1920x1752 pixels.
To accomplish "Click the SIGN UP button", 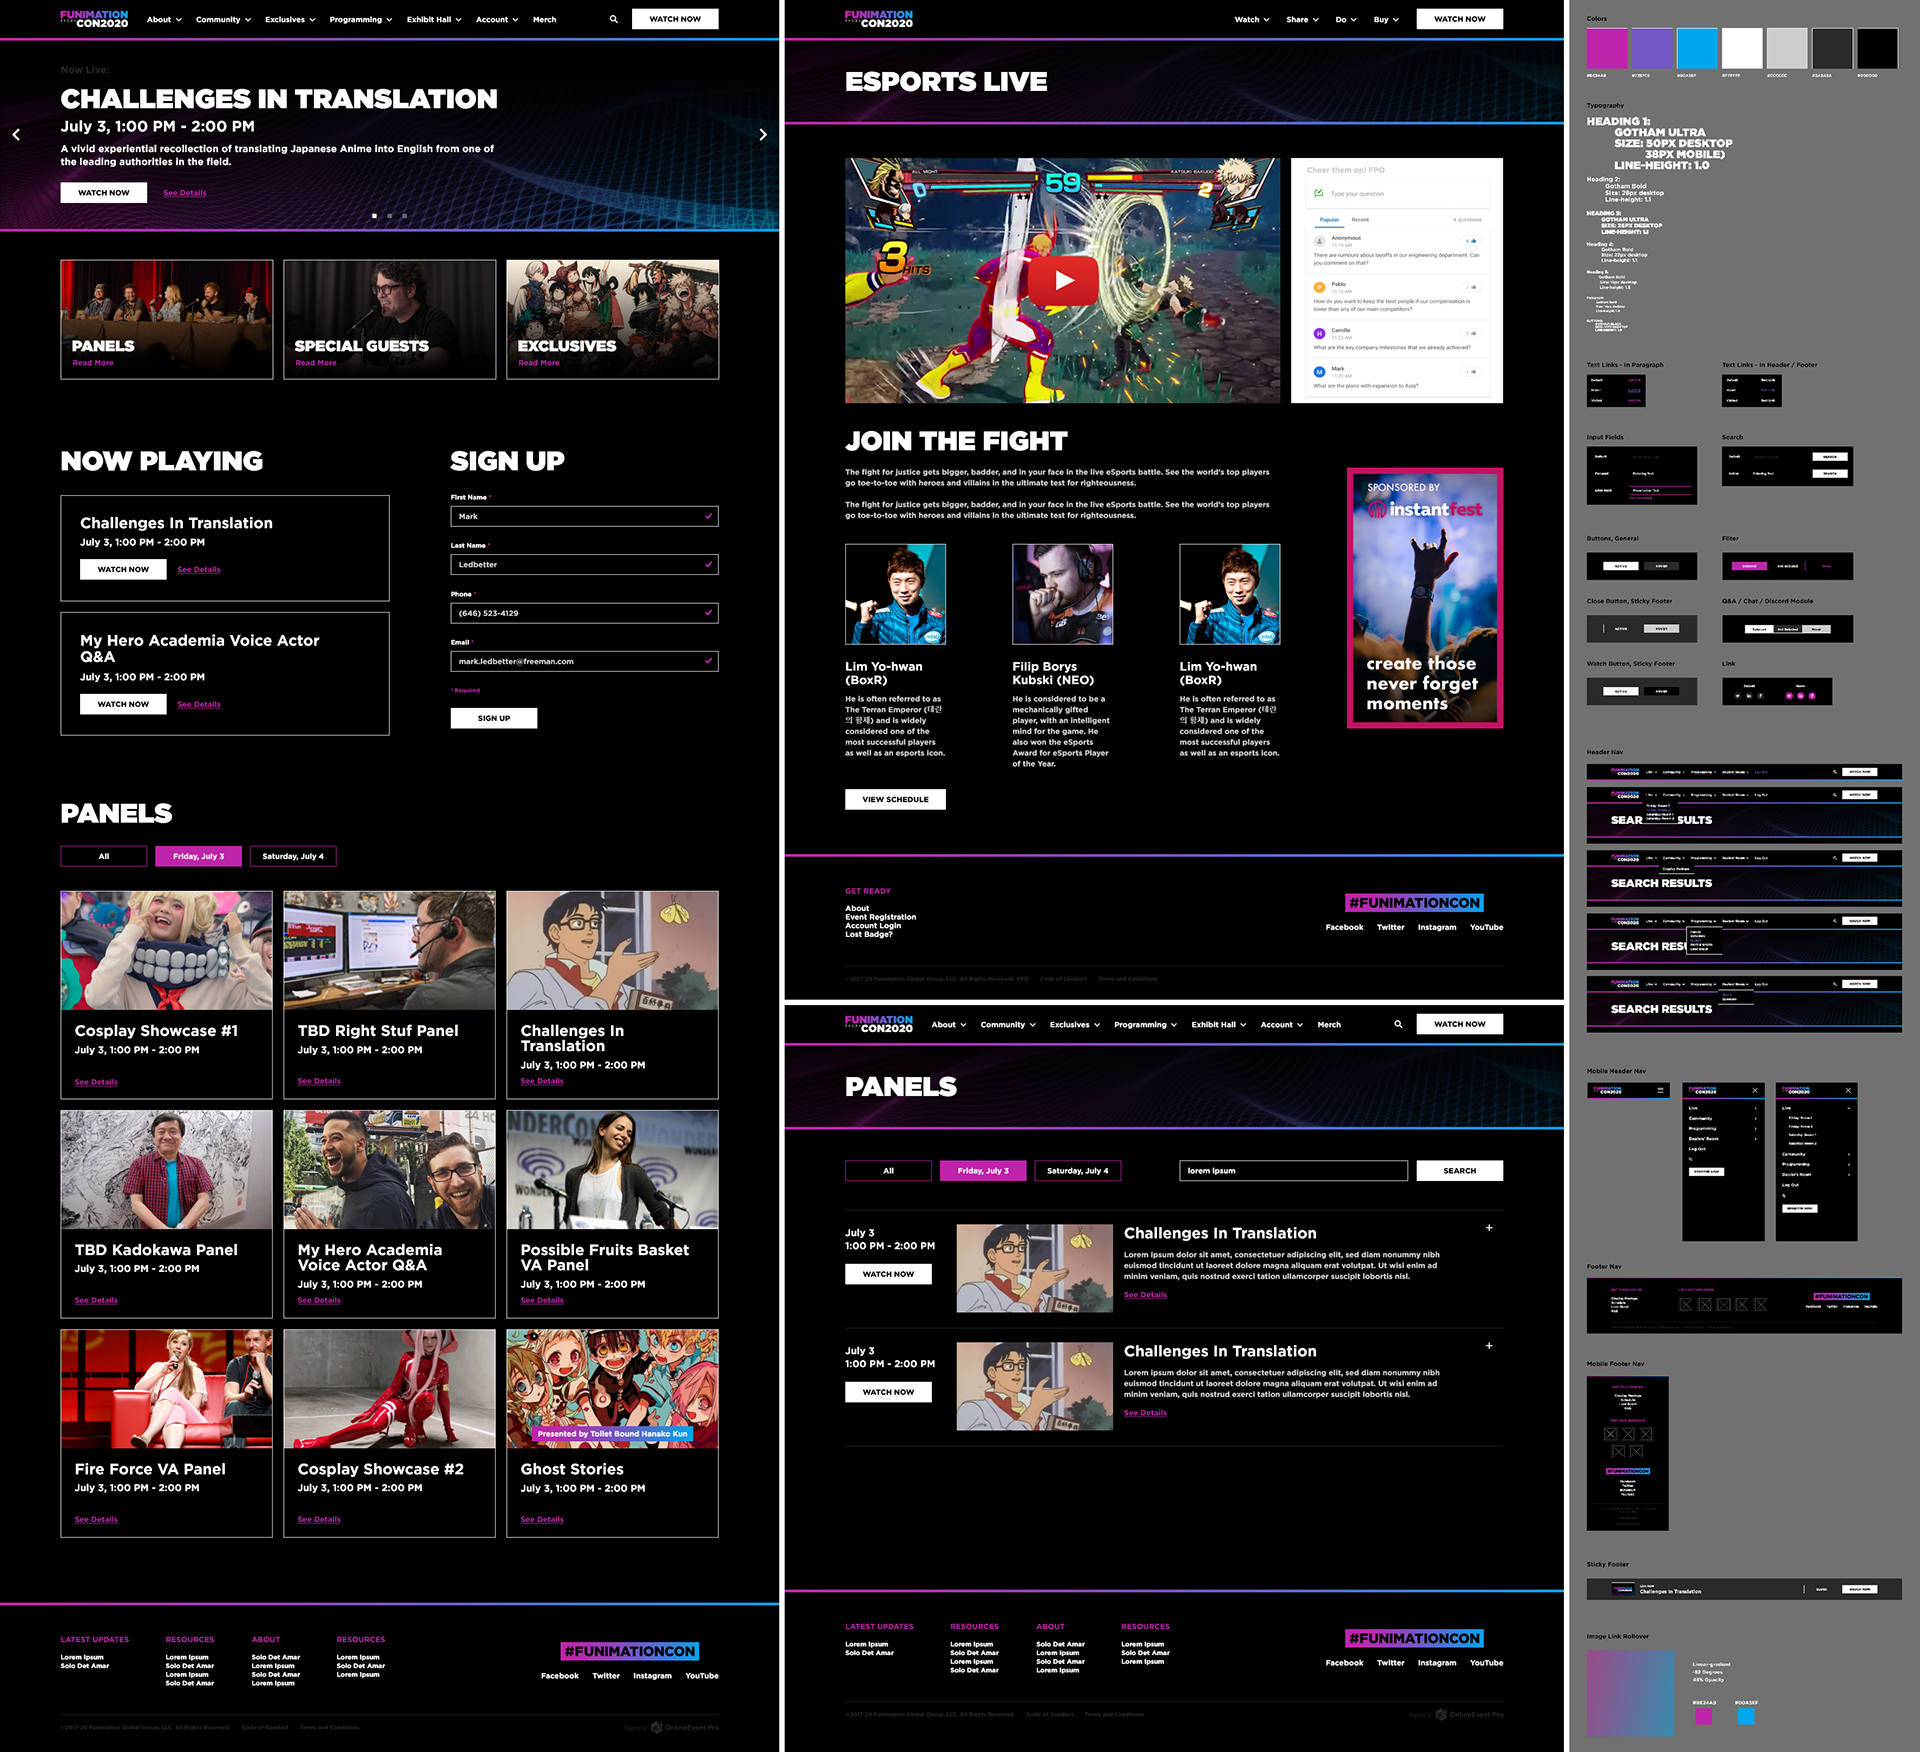I will tap(494, 718).
